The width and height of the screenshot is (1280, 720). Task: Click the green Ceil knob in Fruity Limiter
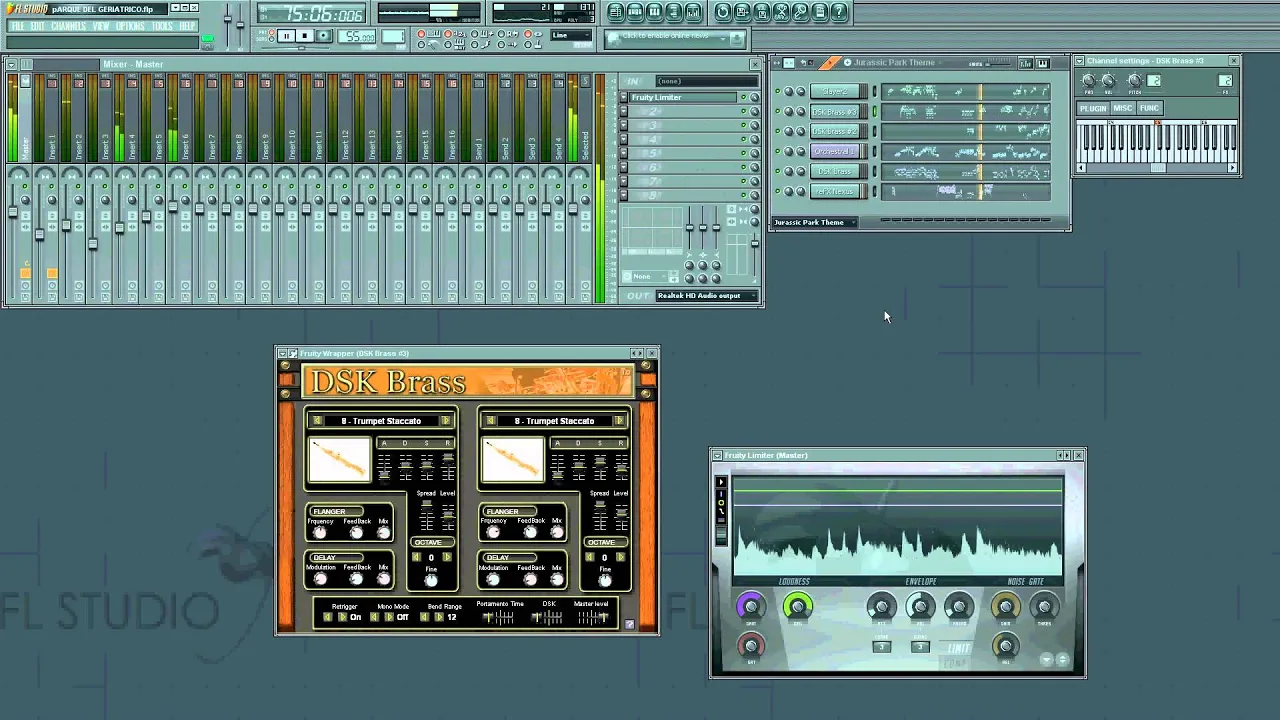click(x=798, y=606)
